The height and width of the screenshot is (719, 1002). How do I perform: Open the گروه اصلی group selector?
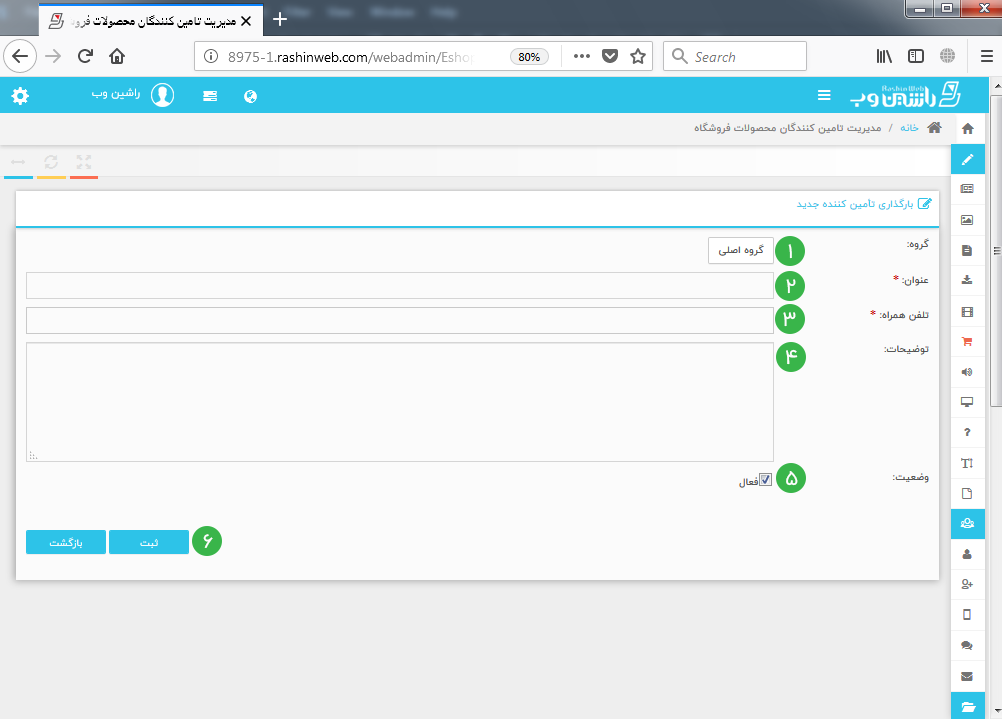point(741,251)
